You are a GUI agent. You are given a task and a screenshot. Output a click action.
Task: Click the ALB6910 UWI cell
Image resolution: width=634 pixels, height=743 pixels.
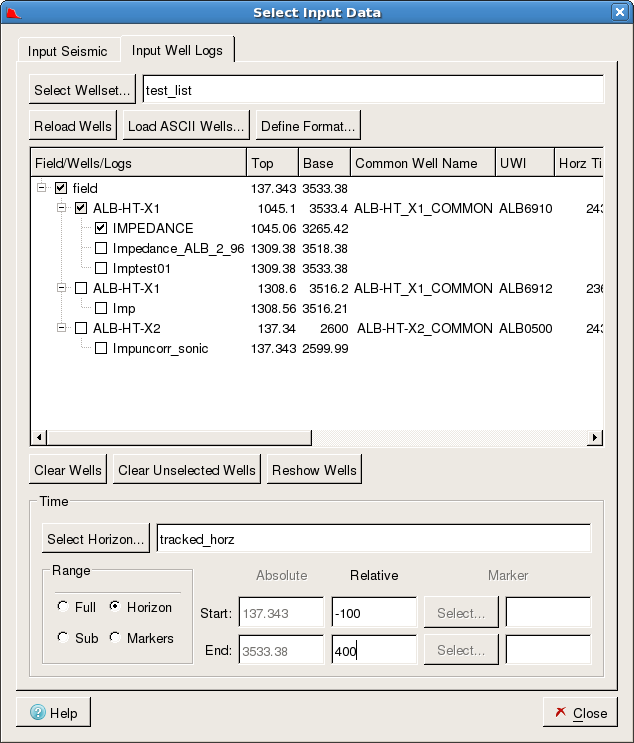pyautogui.click(x=525, y=208)
